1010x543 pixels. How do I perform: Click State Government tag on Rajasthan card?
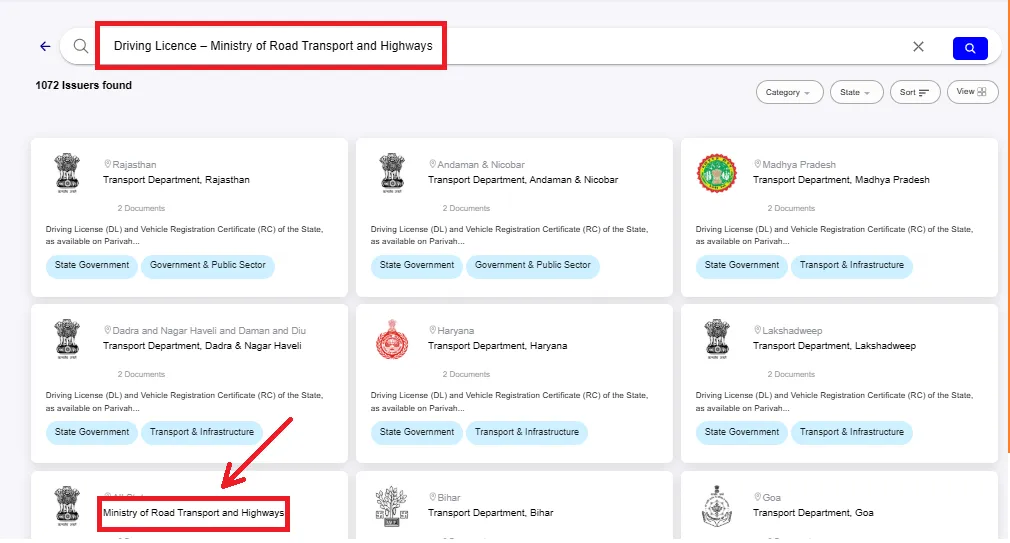[x=91, y=265]
